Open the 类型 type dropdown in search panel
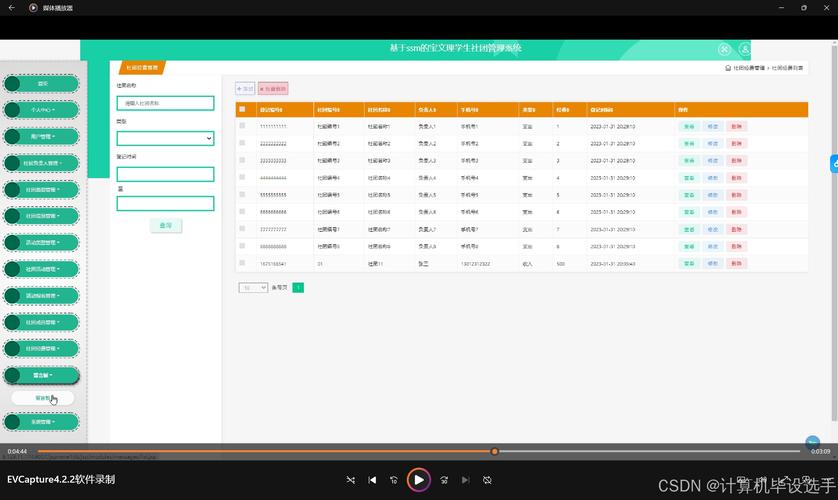Image resolution: width=838 pixels, height=500 pixels. click(x=165, y=138)
